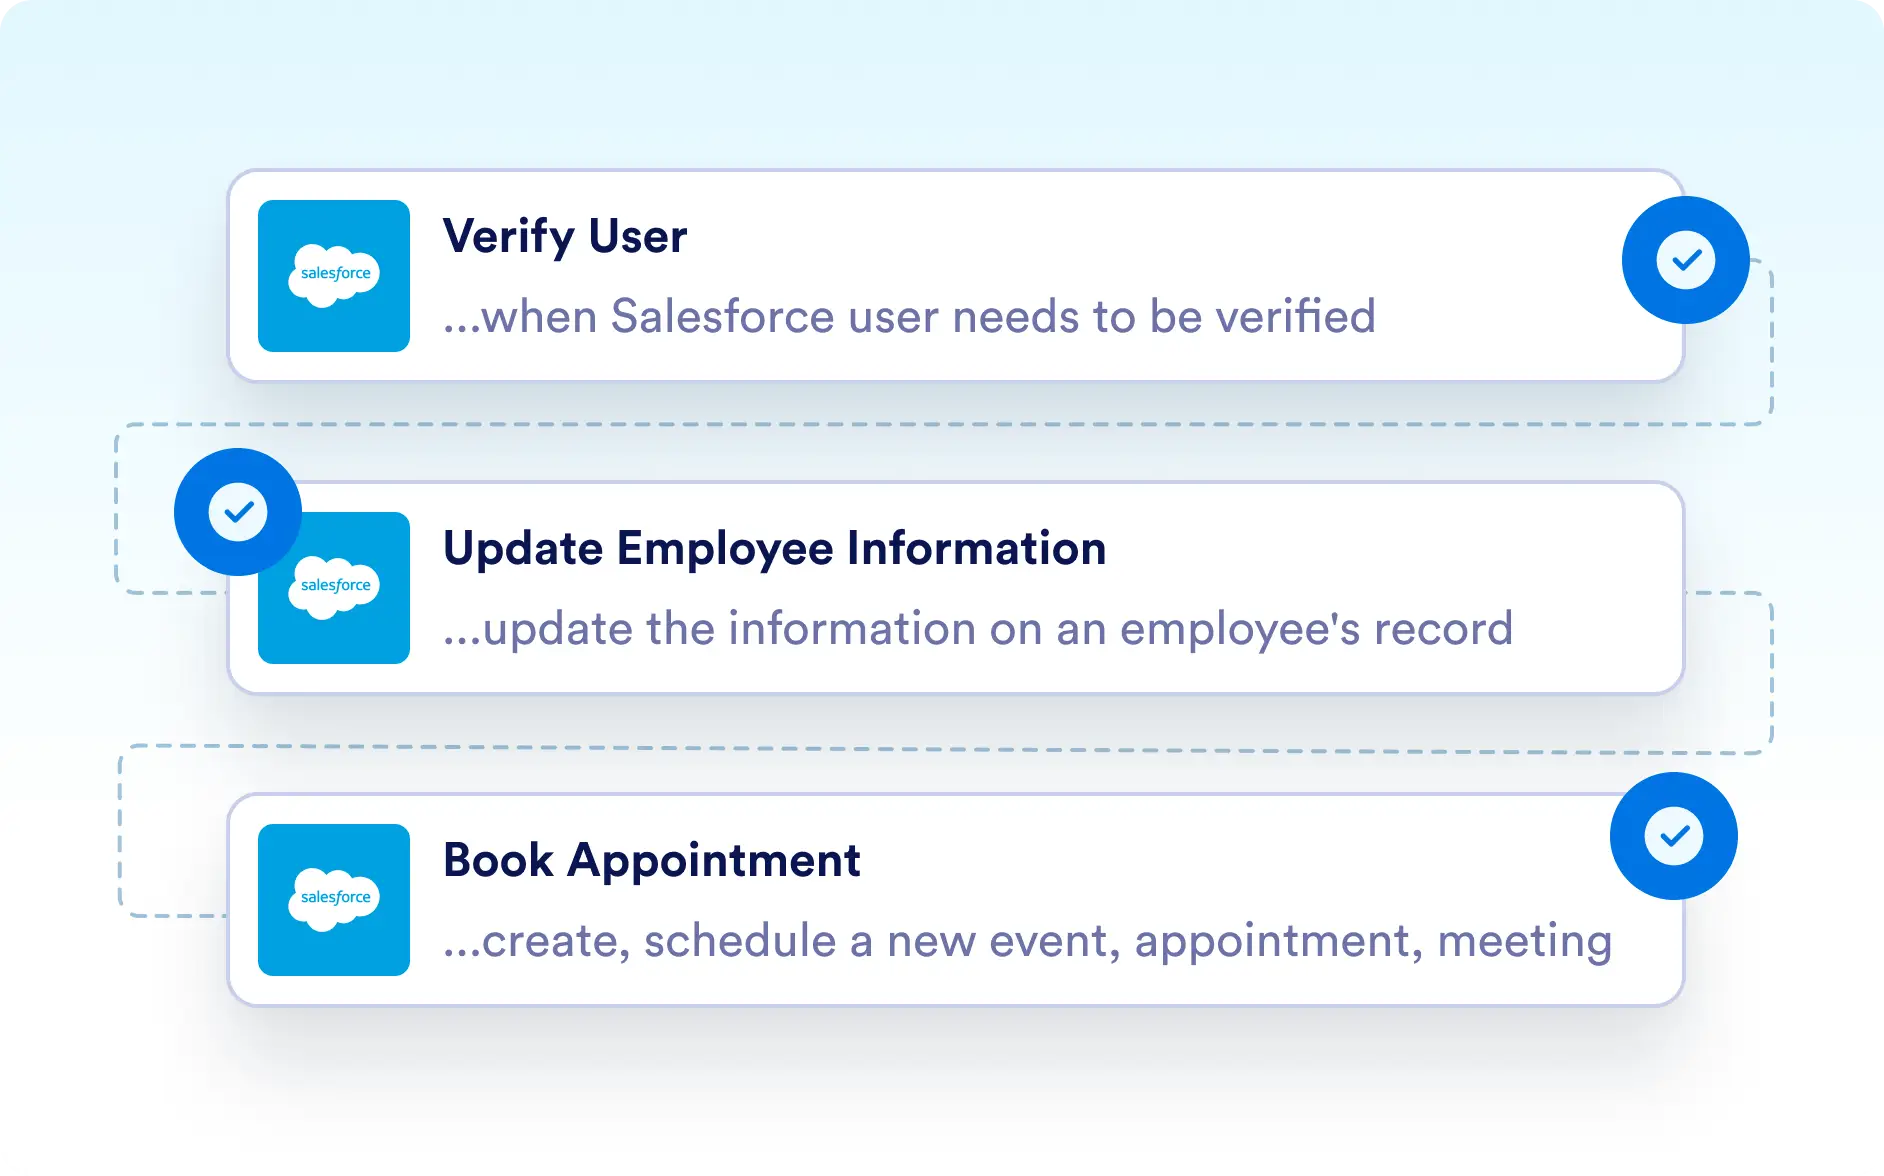
Task: Select the Update Employee Information title
Action: point(775,549)
